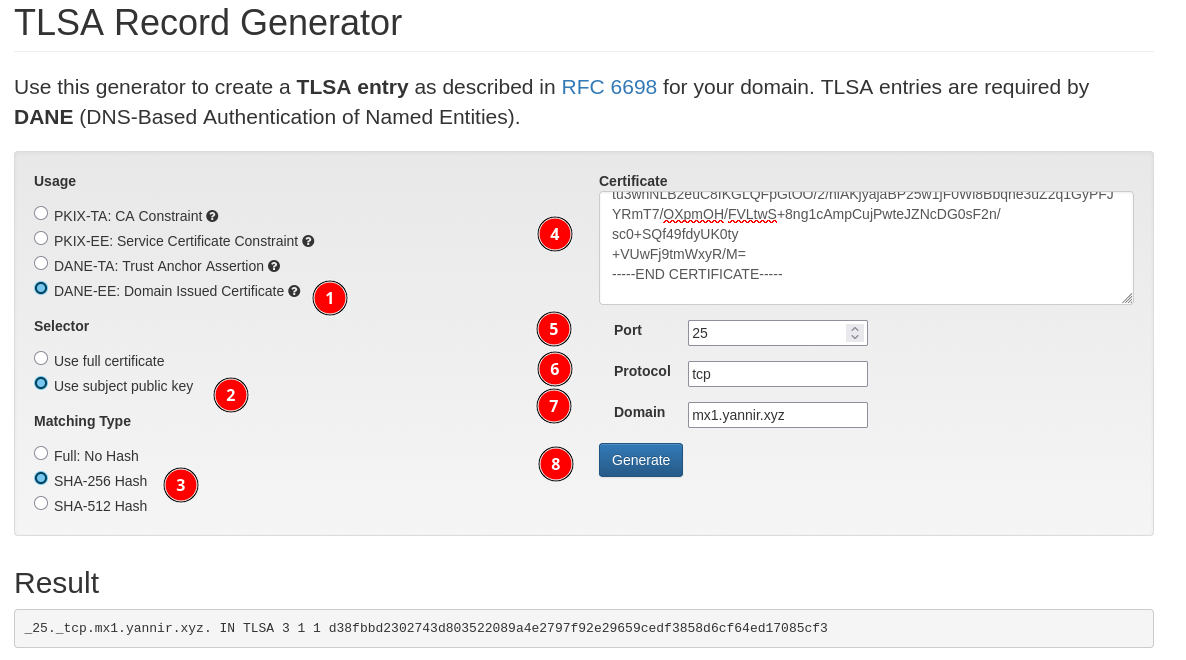Focus the Protocol input field
Screen dimensions: 1186x660
click(x=777, y=374)
